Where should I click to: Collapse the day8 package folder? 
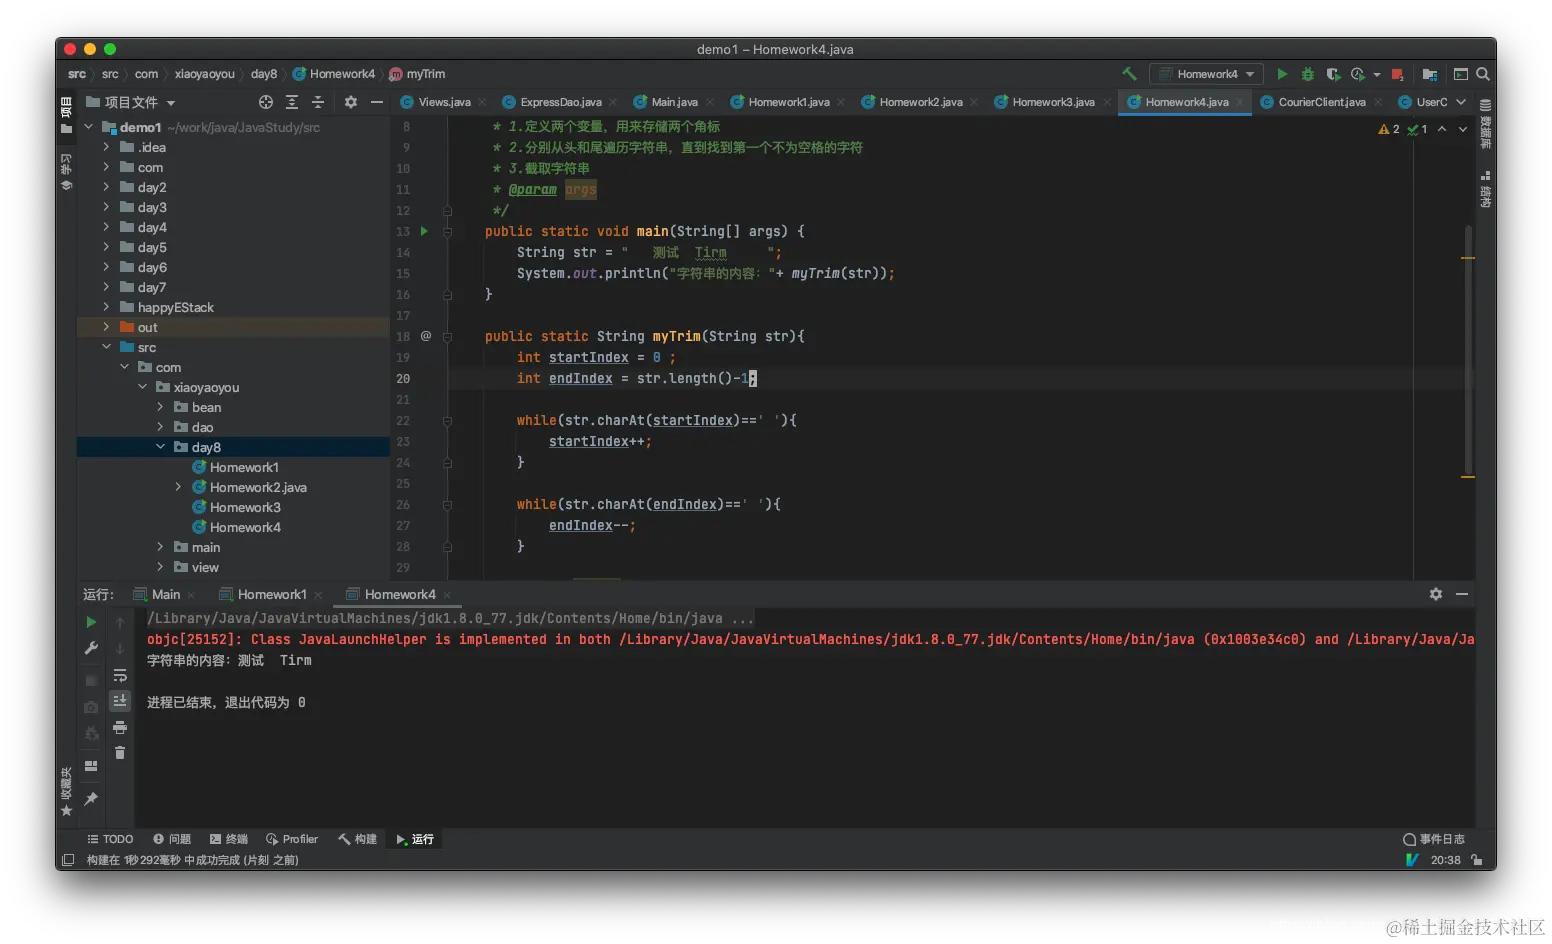160,447
